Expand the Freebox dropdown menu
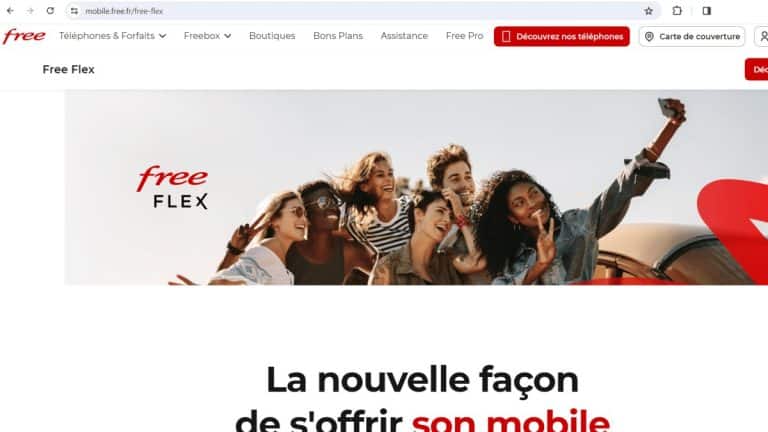The width and height of the screenshot is (768, 432). pos(207,36)
